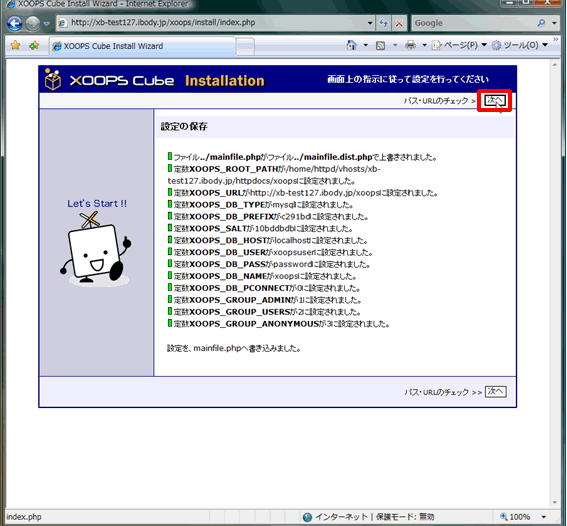Click the browser Back arrow button
The width and height of the screenshot is (567, 526).
point(15,23)
